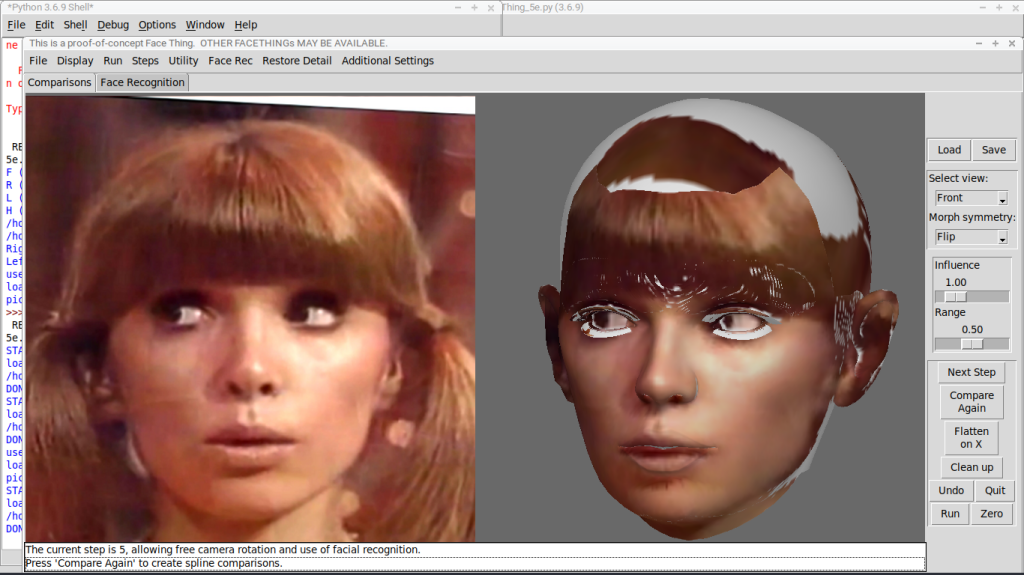Minimize the Python 3.6.9 Shell window
This screenshot has width=1024, height=575.
pos(458,8)
